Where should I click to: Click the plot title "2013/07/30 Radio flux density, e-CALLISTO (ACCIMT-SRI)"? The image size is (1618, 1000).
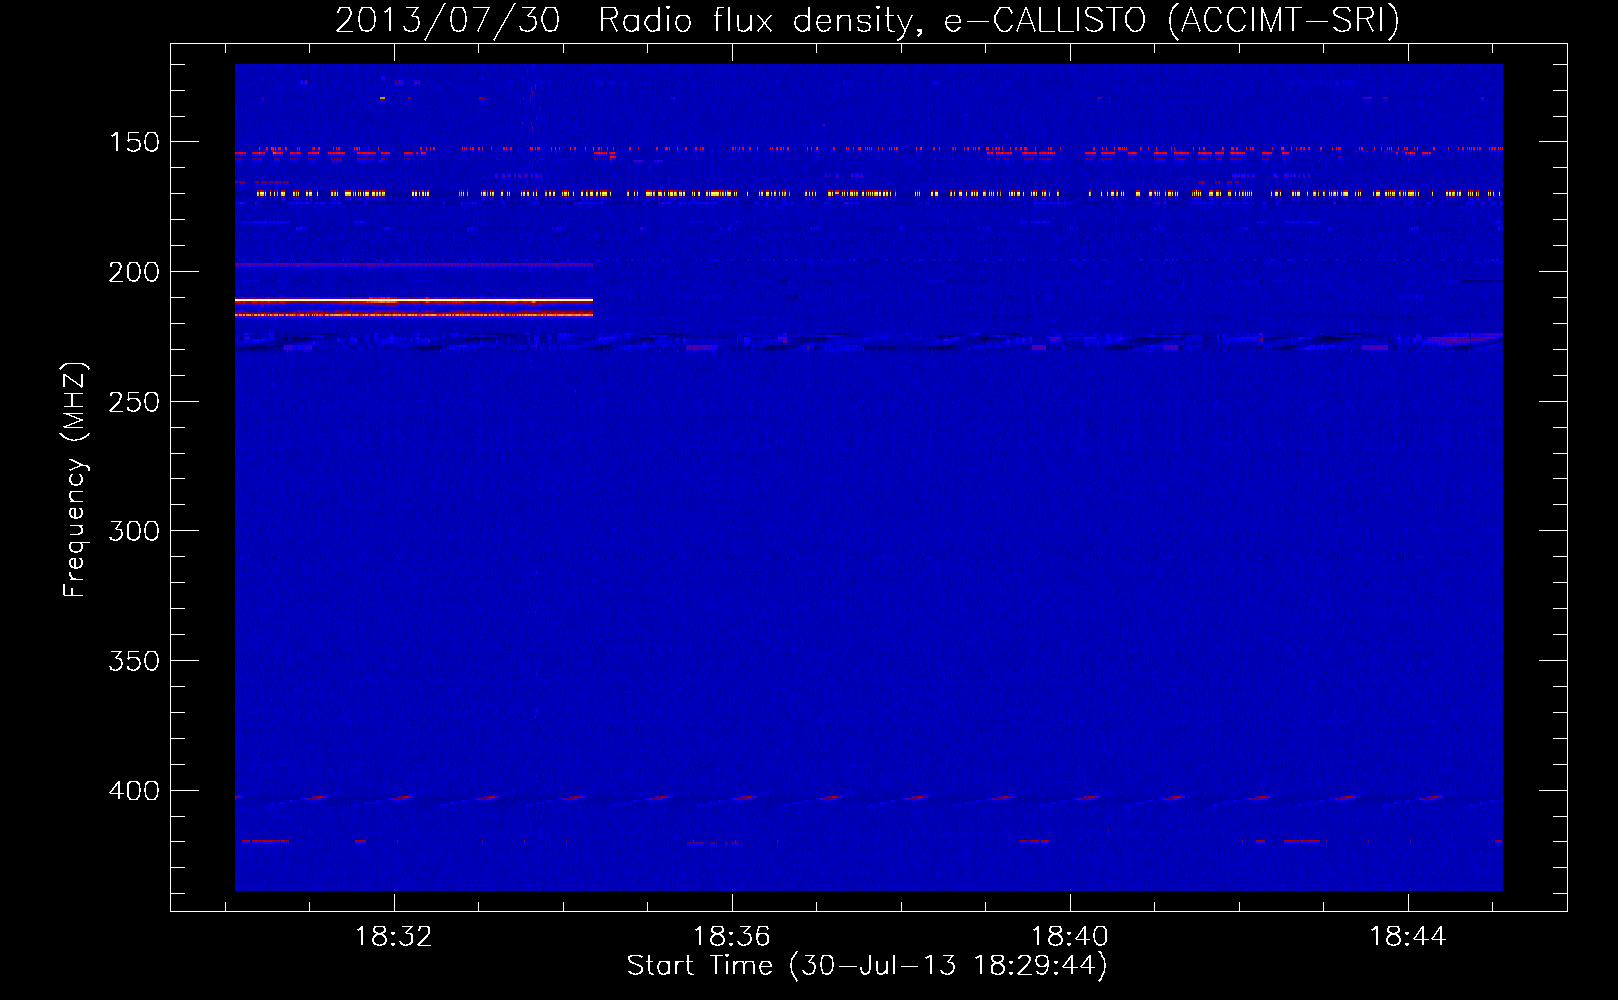pos(867,20)
